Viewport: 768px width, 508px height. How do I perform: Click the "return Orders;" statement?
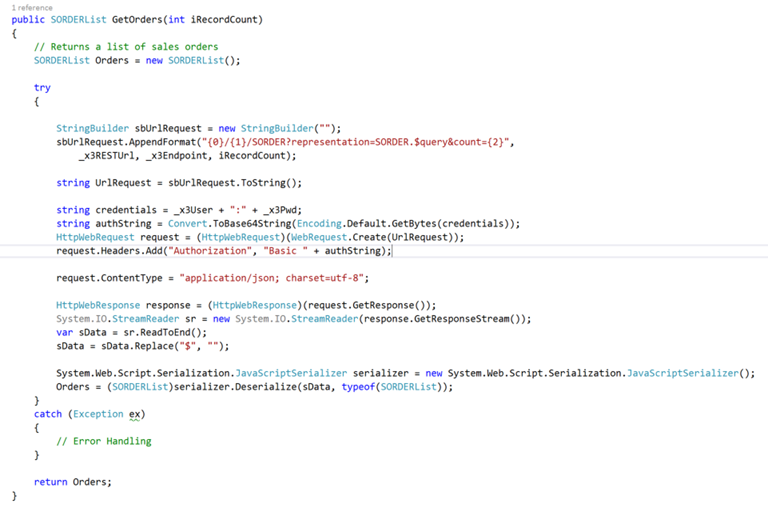[73, 482]
